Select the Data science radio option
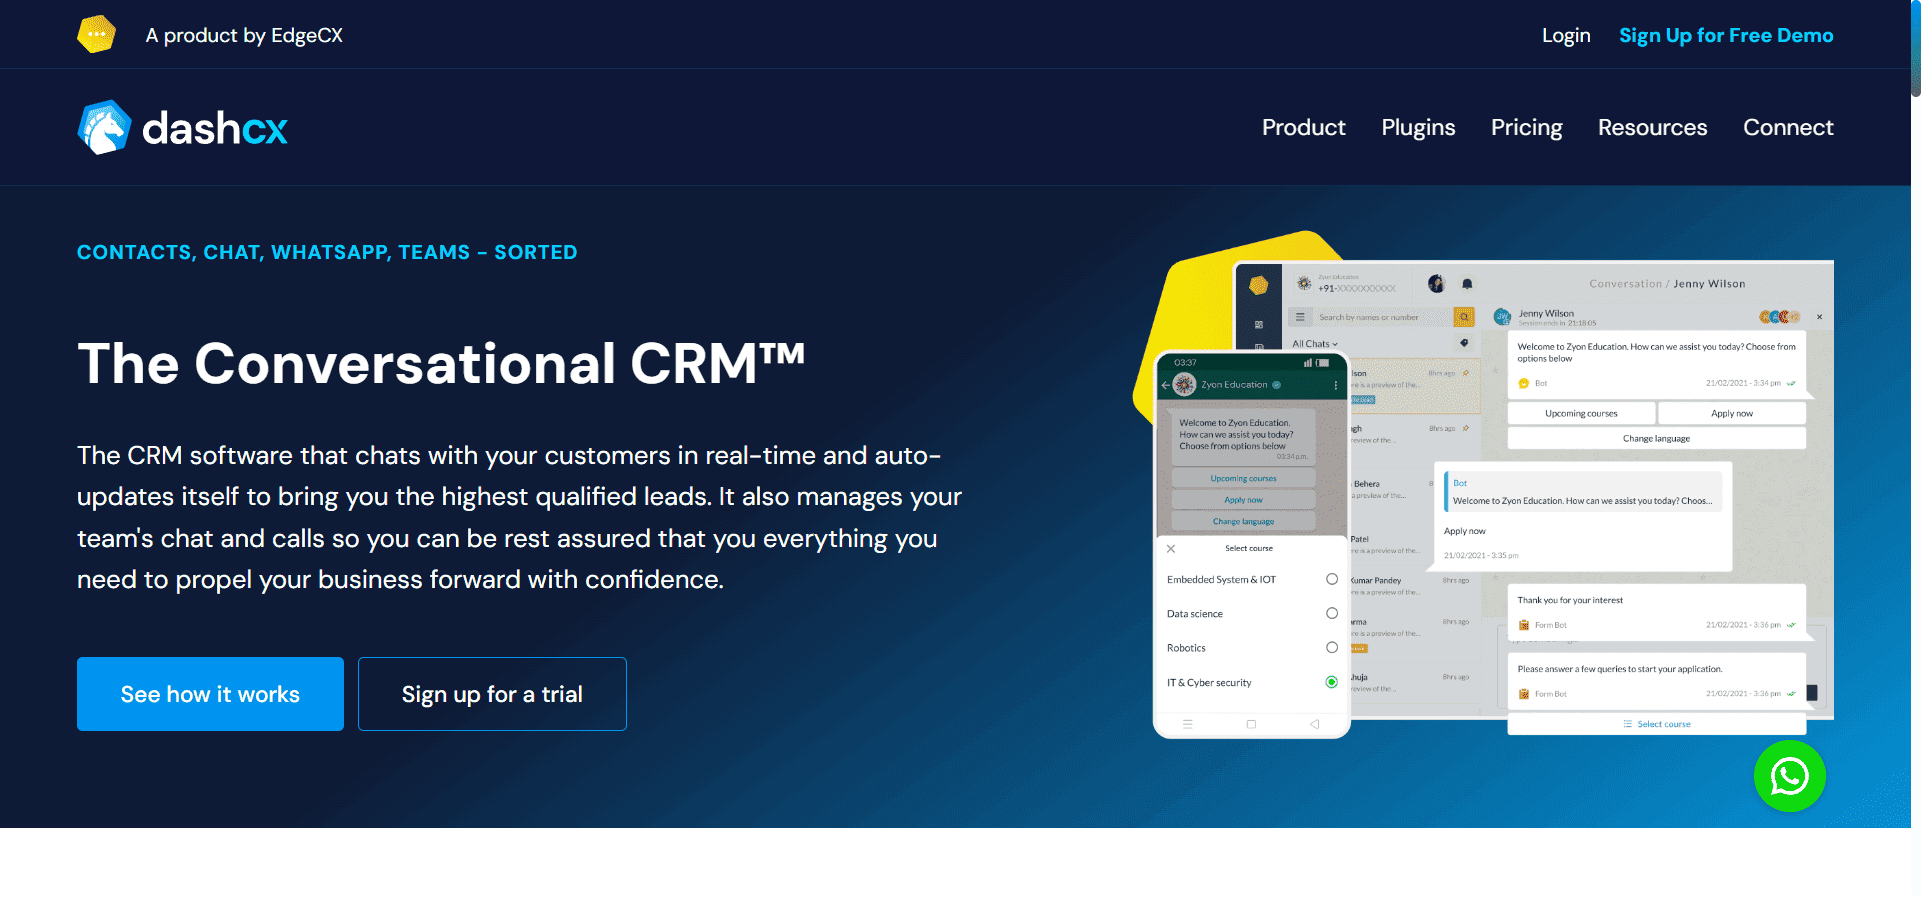The image size is (1921, 897). 1331,613
